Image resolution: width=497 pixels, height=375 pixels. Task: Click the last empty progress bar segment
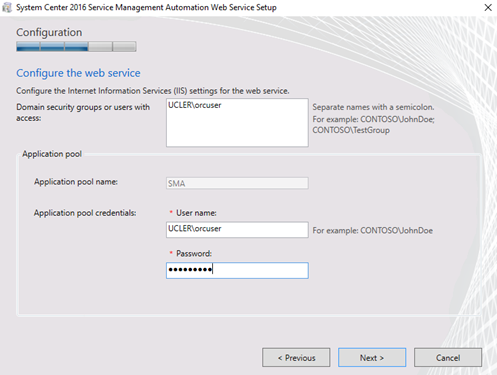125,46
